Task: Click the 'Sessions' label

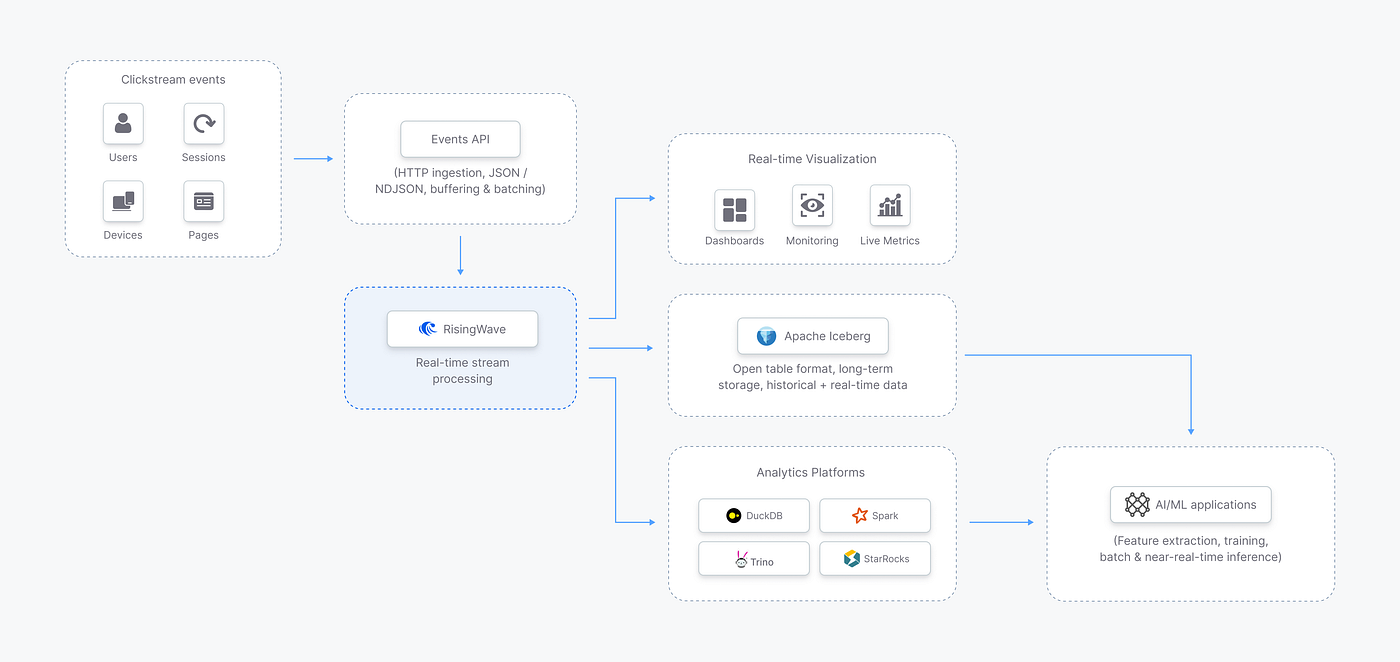Action: 204,157
